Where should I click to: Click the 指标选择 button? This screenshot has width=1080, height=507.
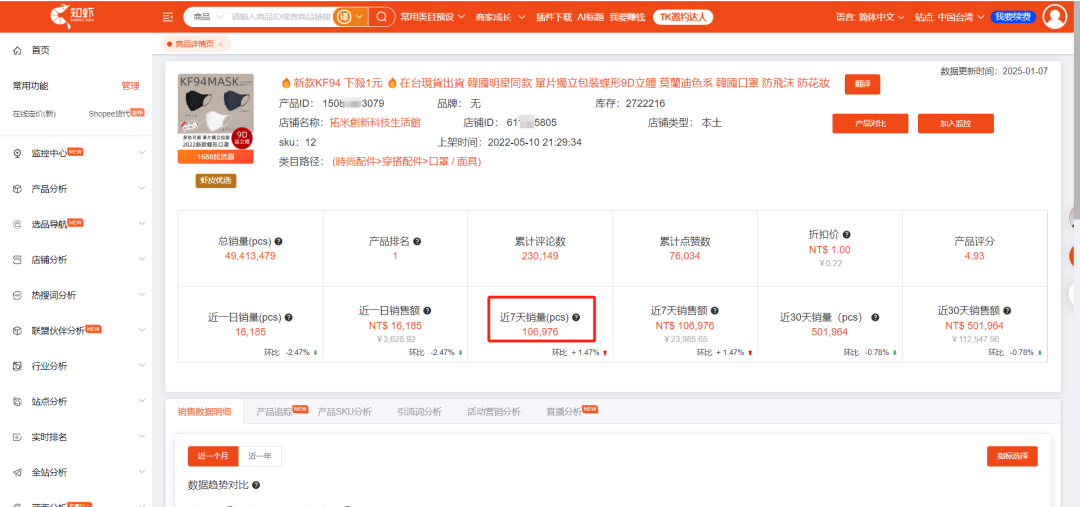[1012, 457]
